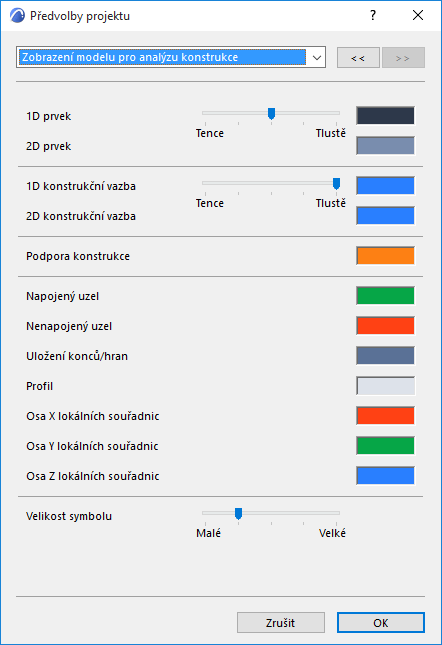Click the Uložení konců/hran label
The width and height of the screenshot is (442, 645).
[x=77, y=356]
